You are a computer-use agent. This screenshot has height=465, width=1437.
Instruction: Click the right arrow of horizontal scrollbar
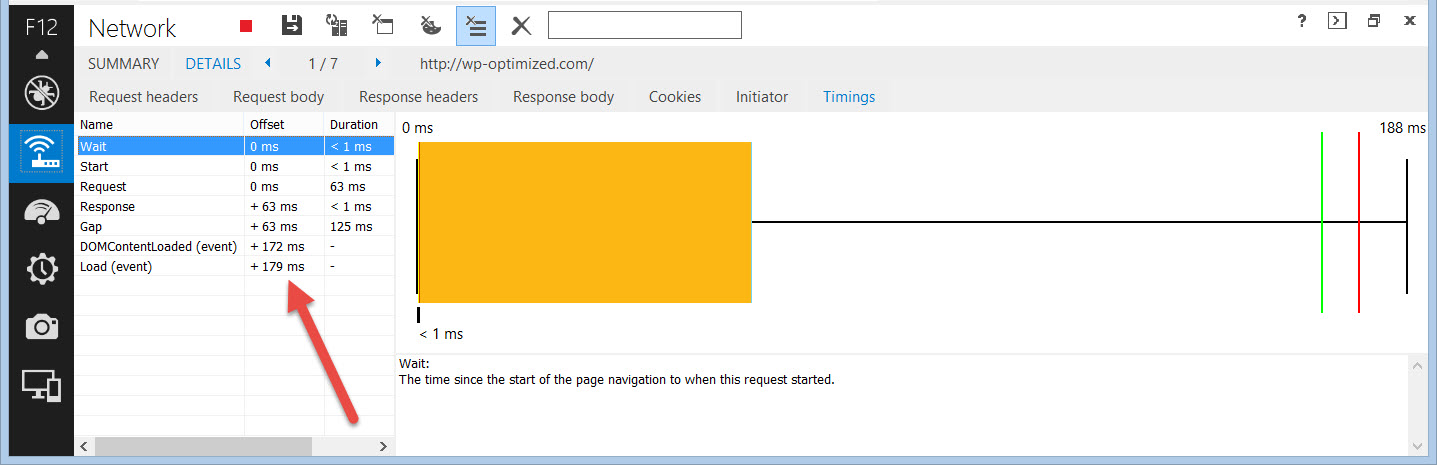[383, 446]
